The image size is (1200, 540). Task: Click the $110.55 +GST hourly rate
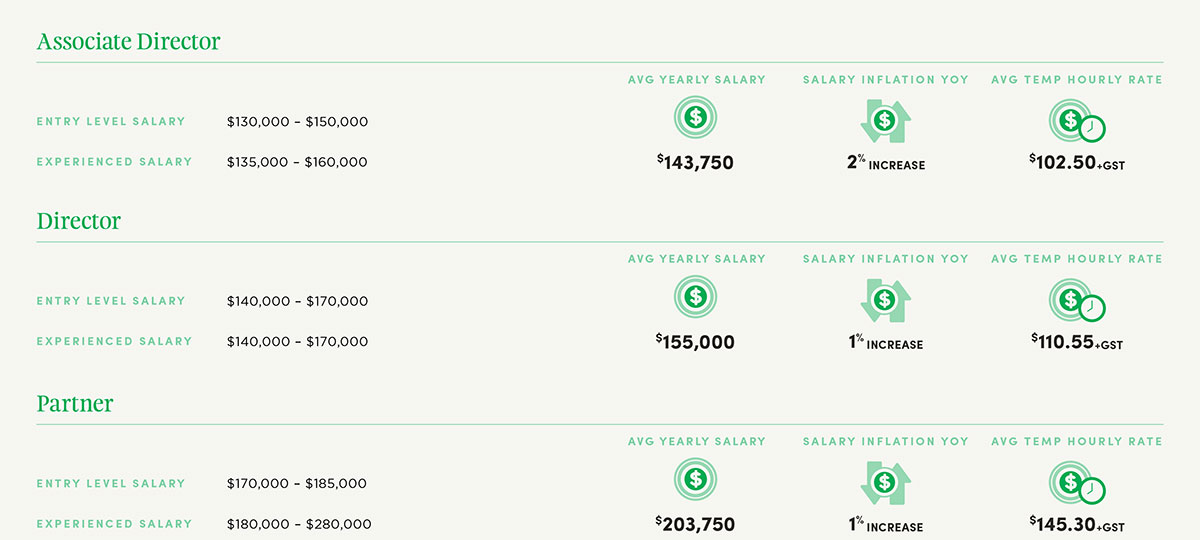(x=1077, y=341)
